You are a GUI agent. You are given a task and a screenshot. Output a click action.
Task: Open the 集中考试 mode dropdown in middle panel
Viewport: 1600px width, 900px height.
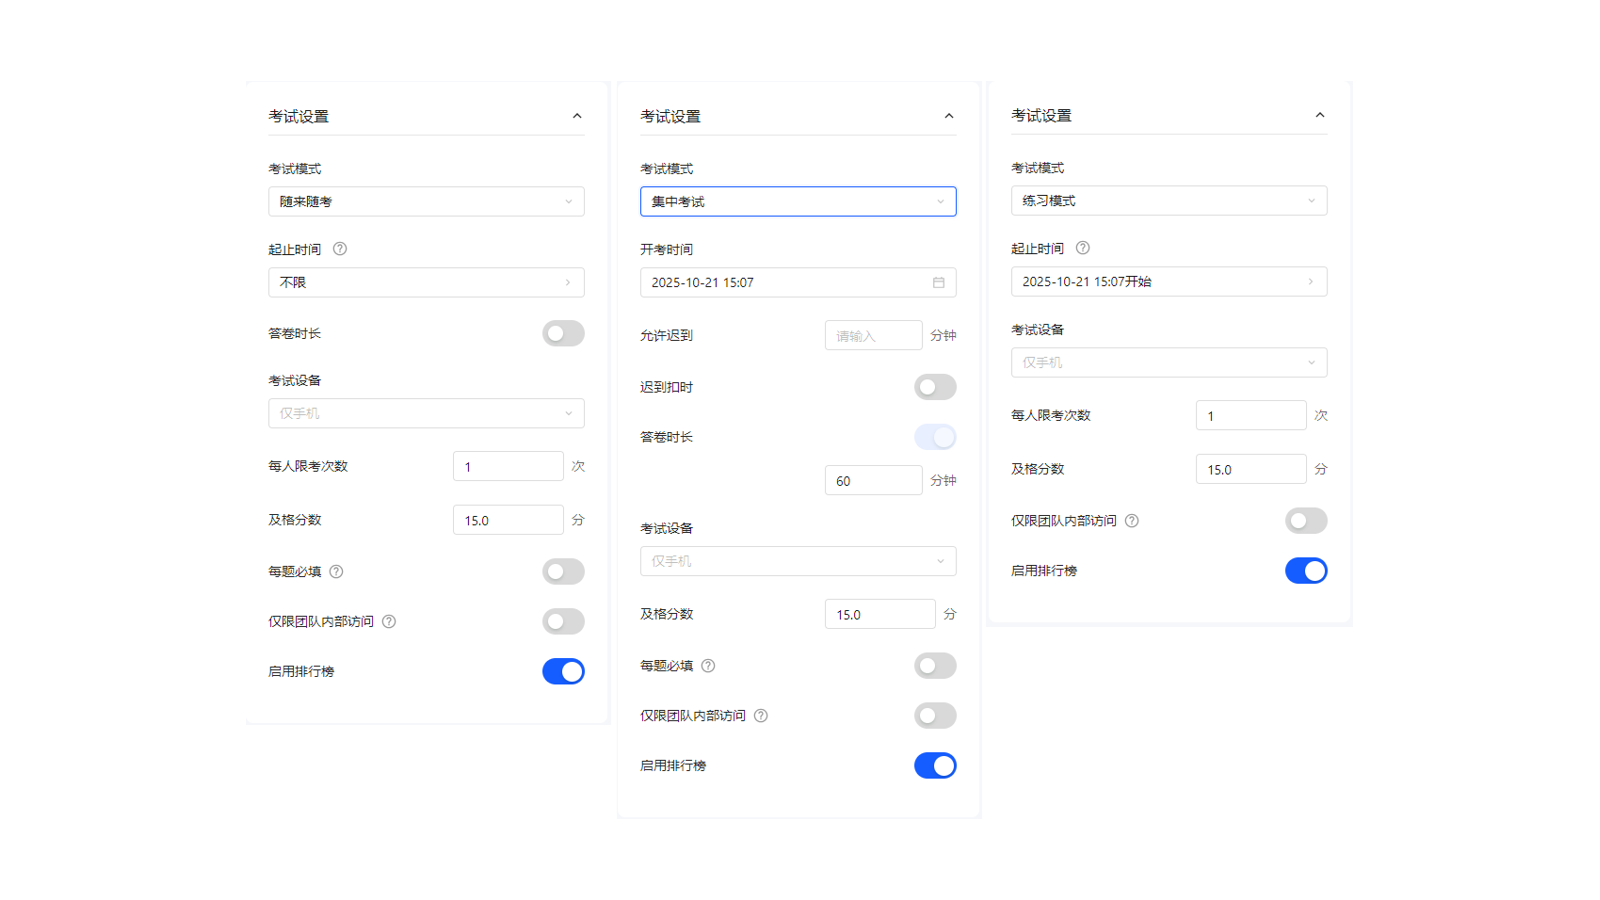click(x=797, y=201)
